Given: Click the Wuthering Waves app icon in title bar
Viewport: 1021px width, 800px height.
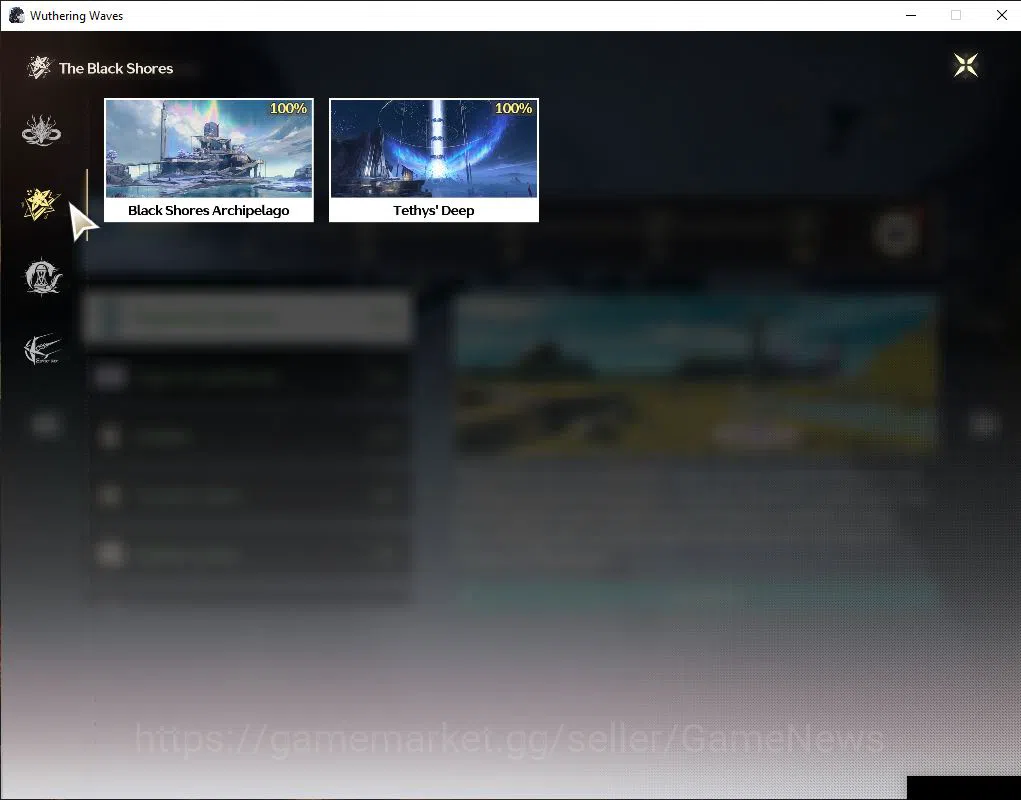Looking at the screenshot, I should pyautogui.click(x=16, y=15).
